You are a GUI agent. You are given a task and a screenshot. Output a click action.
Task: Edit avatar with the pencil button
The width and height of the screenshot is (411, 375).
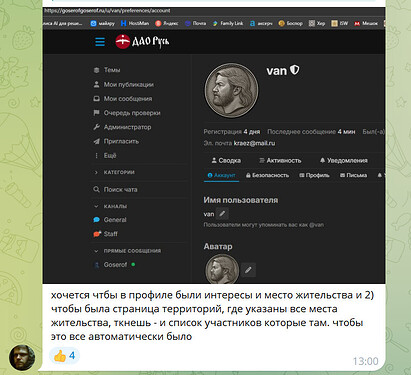click(x=248, y=270)
